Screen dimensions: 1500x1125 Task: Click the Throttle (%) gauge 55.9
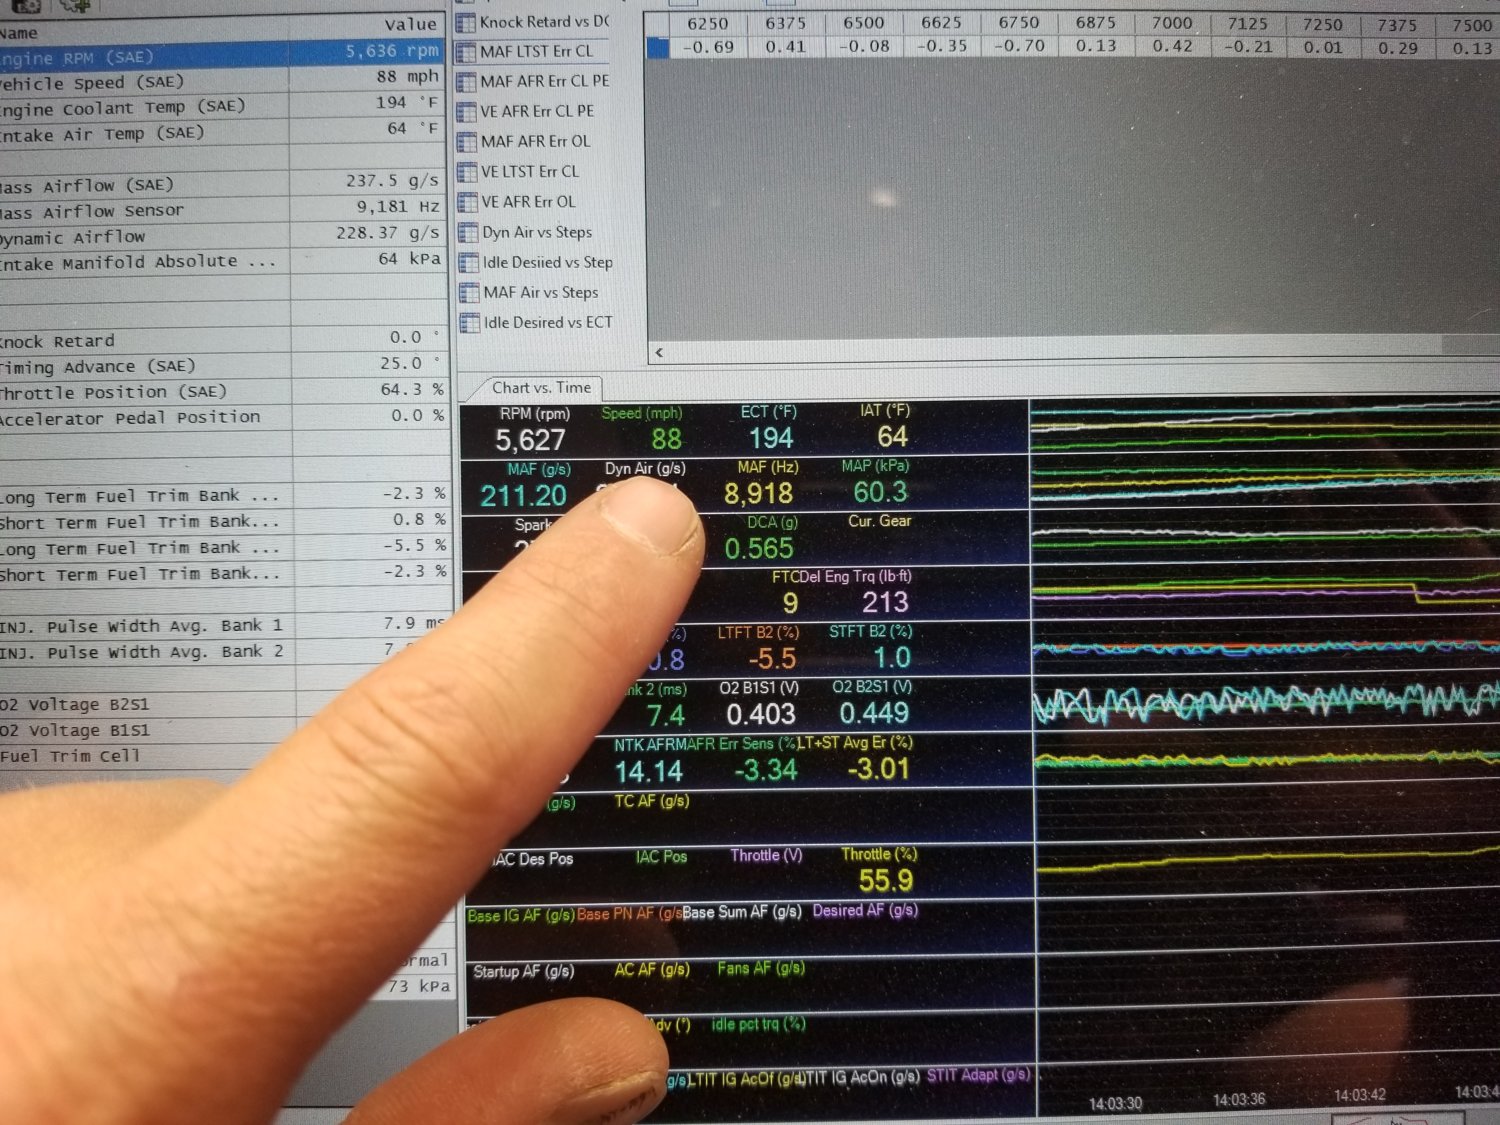point(880,870)
